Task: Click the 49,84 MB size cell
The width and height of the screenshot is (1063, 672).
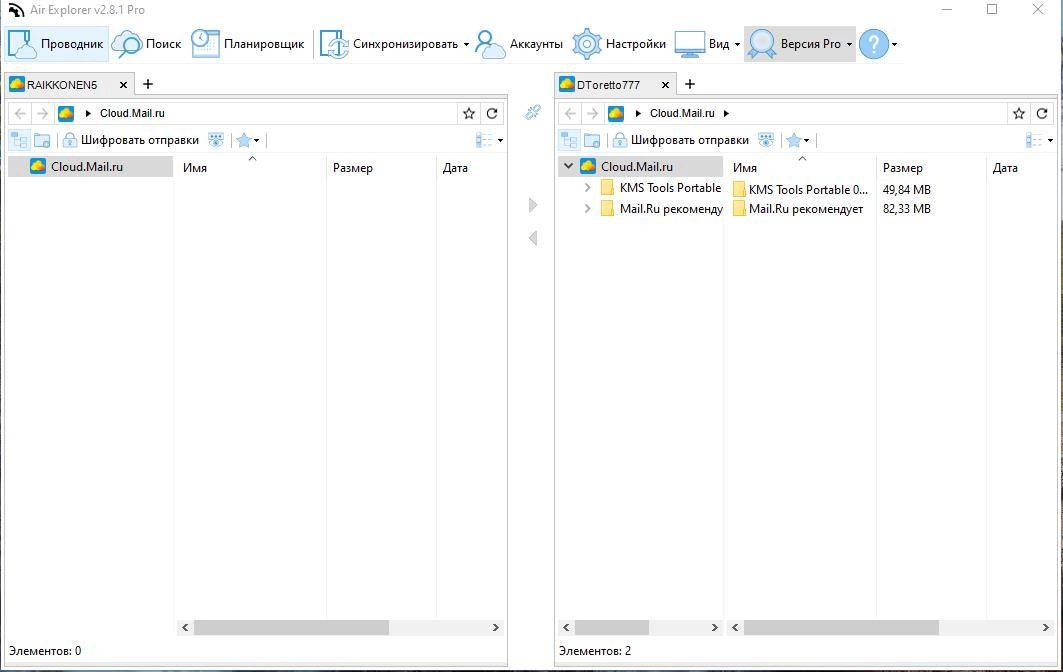Action: coord(906,190)
